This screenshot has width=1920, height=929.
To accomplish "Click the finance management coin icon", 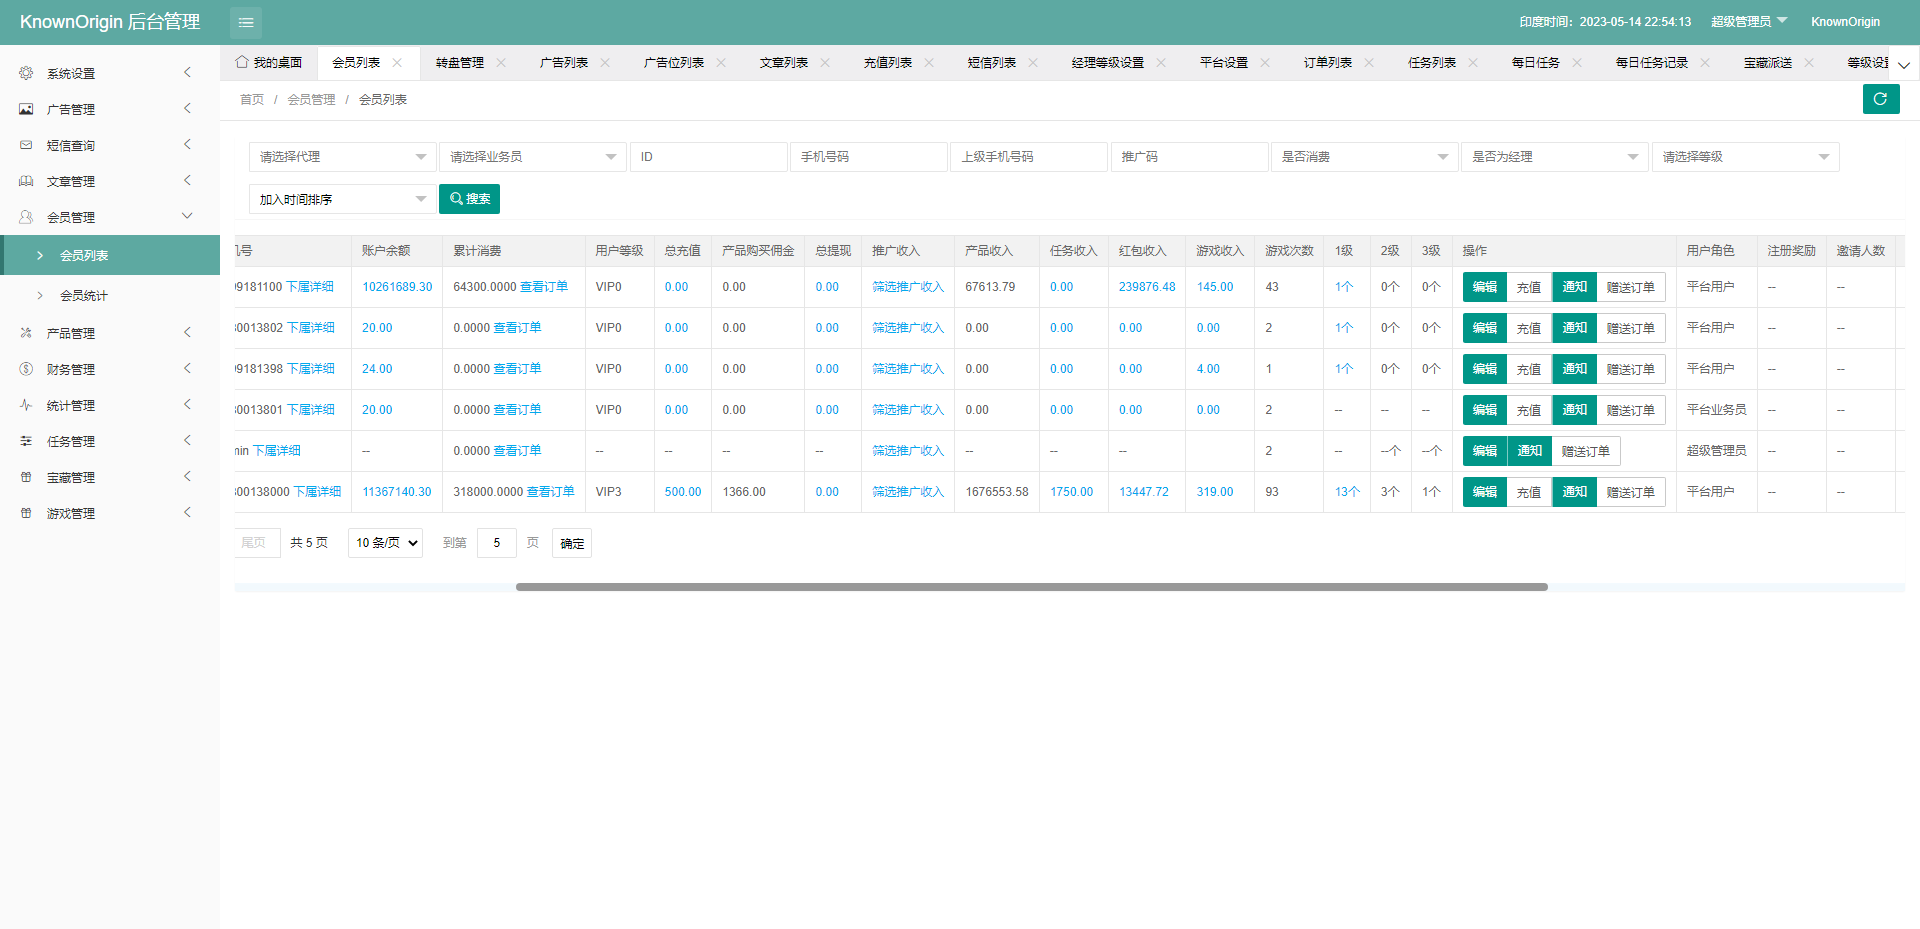I will [26, 369].
